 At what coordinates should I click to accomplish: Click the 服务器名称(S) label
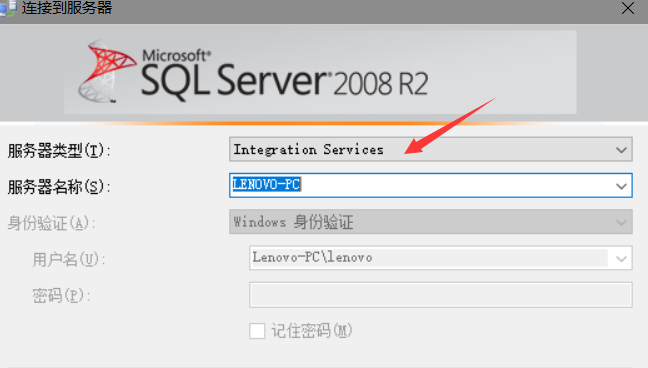coord(59,187)
